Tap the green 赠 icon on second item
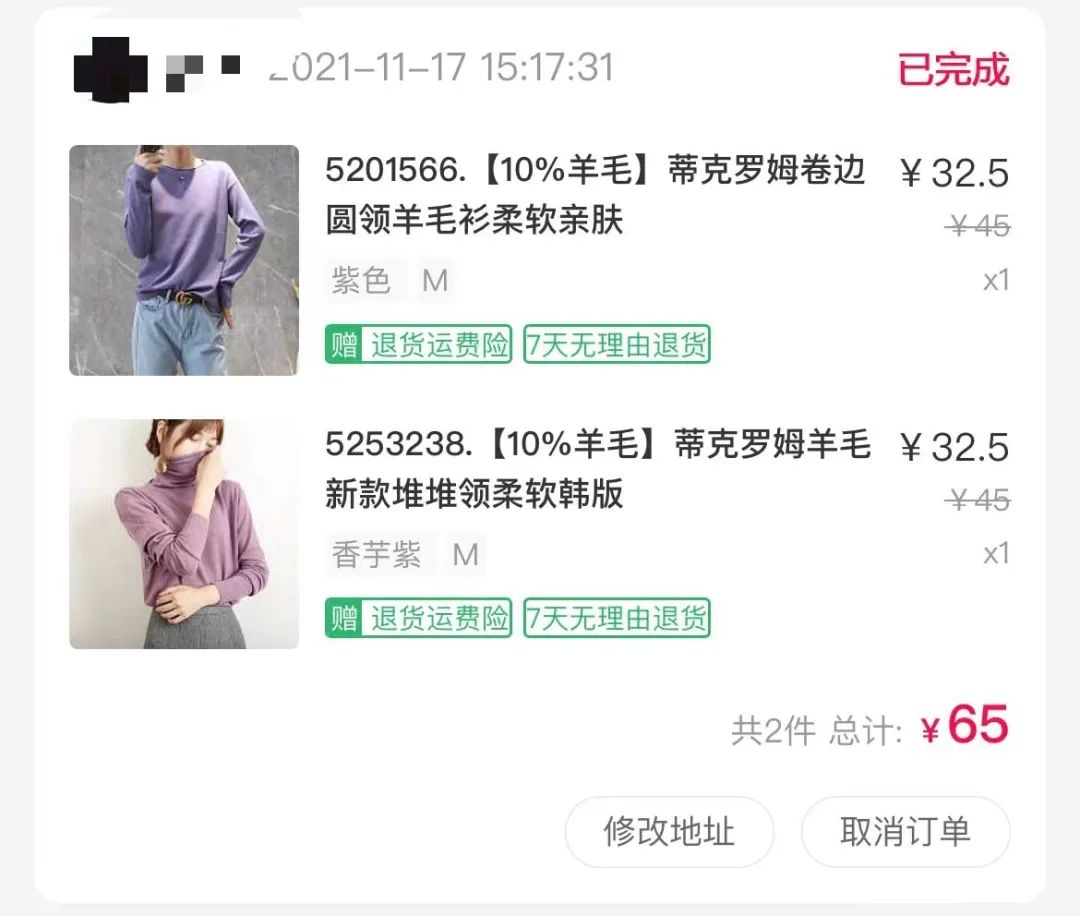This screenshot has width=1080, height=916. click(343, 618)
